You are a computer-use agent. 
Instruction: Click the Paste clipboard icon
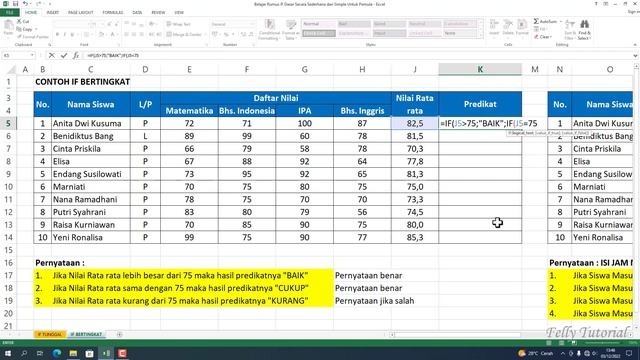pos(8,28)
